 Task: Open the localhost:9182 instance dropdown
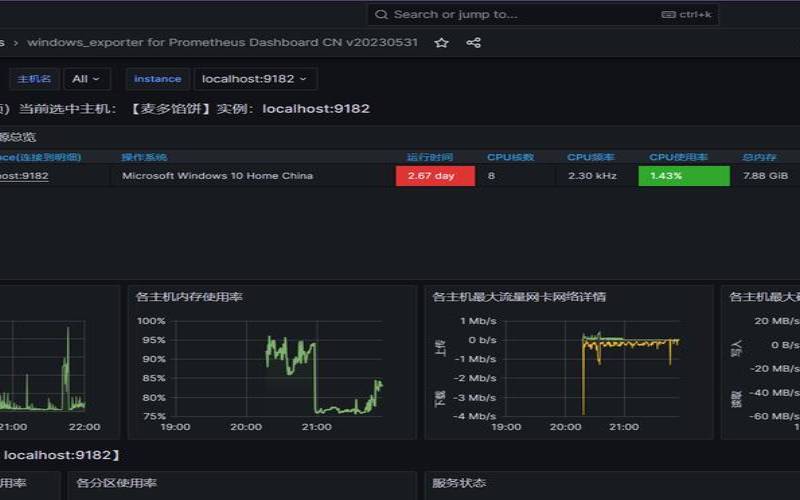click(255, 79)
